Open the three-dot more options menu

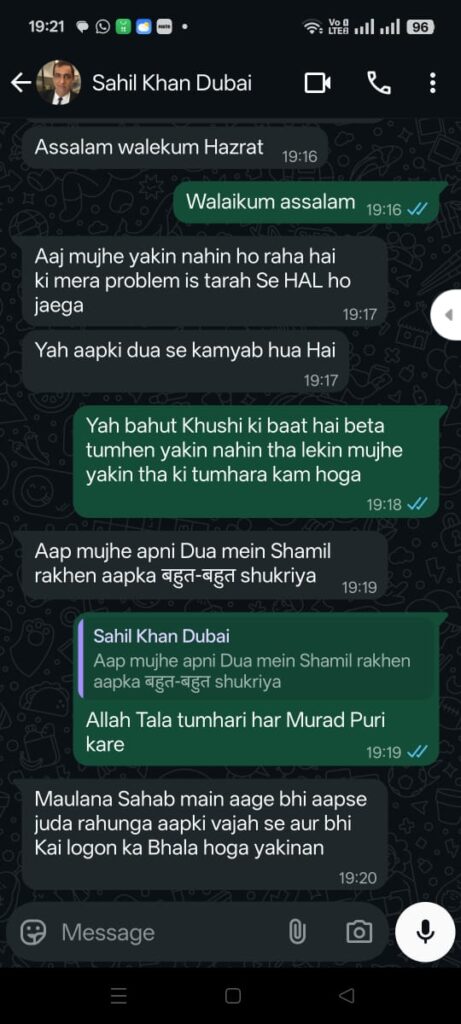click(432, 83)
